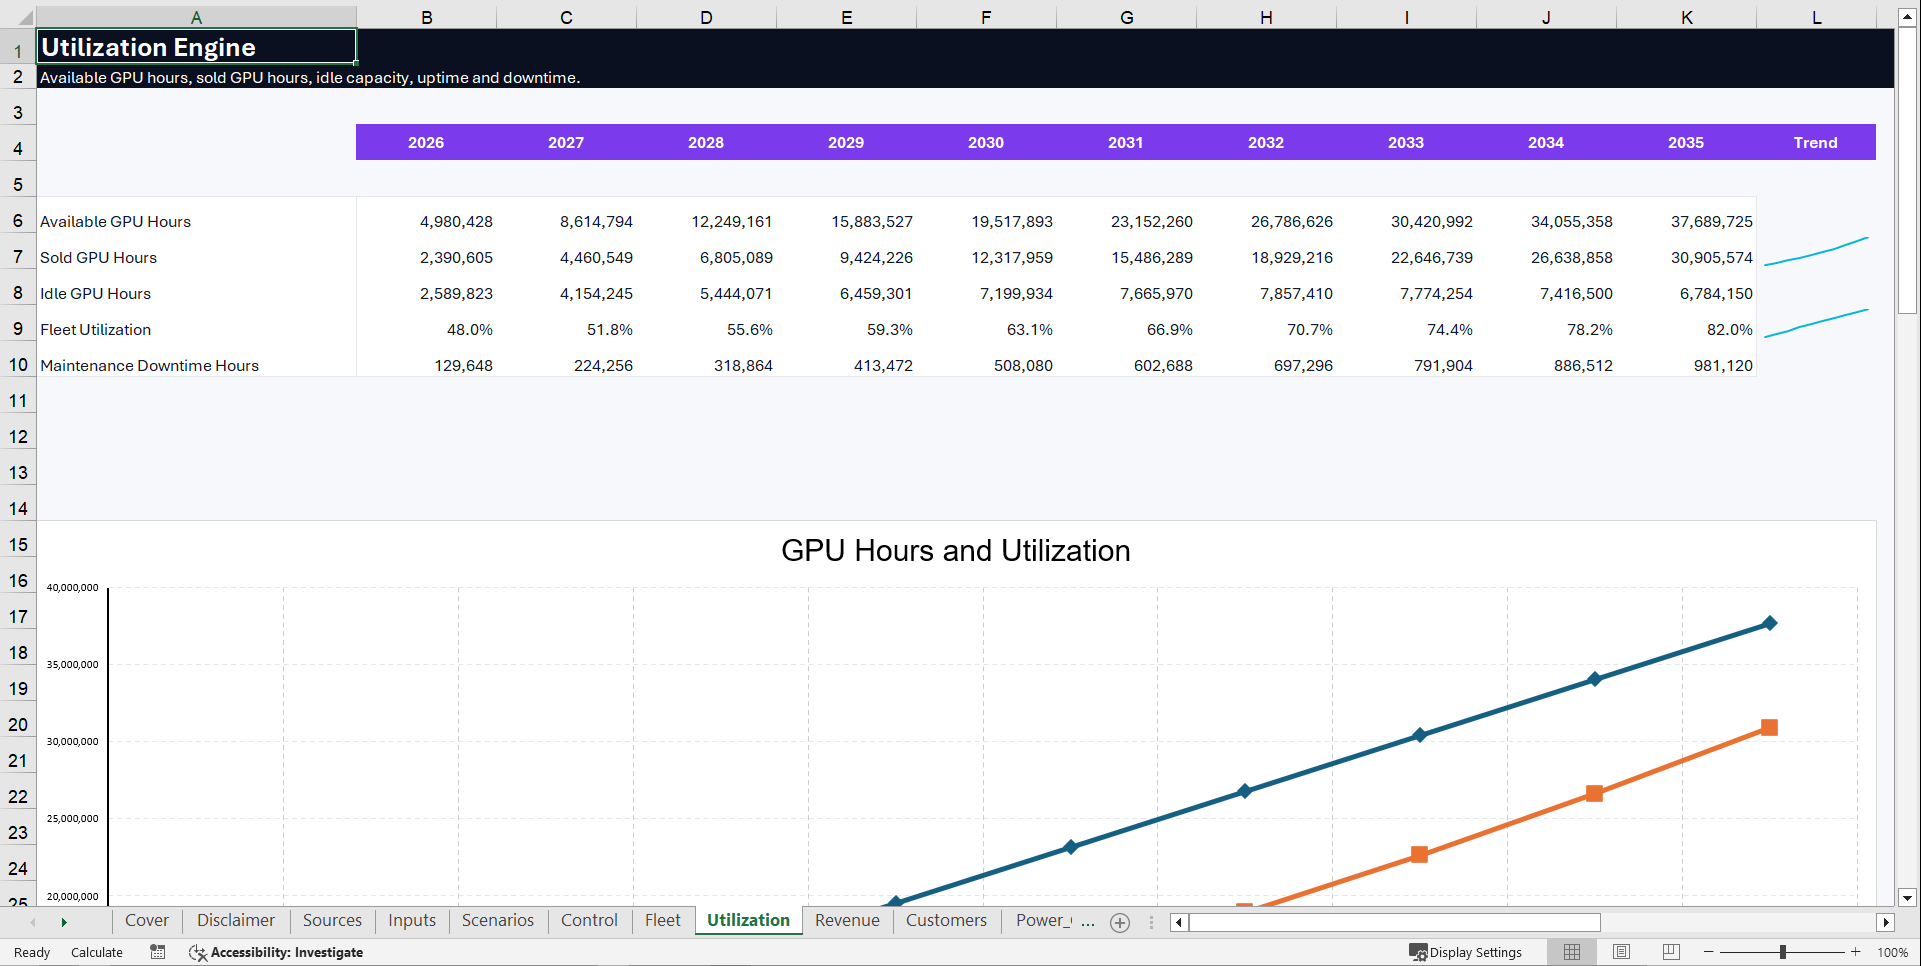Select Maintenance Downtime Hours label

149,366
